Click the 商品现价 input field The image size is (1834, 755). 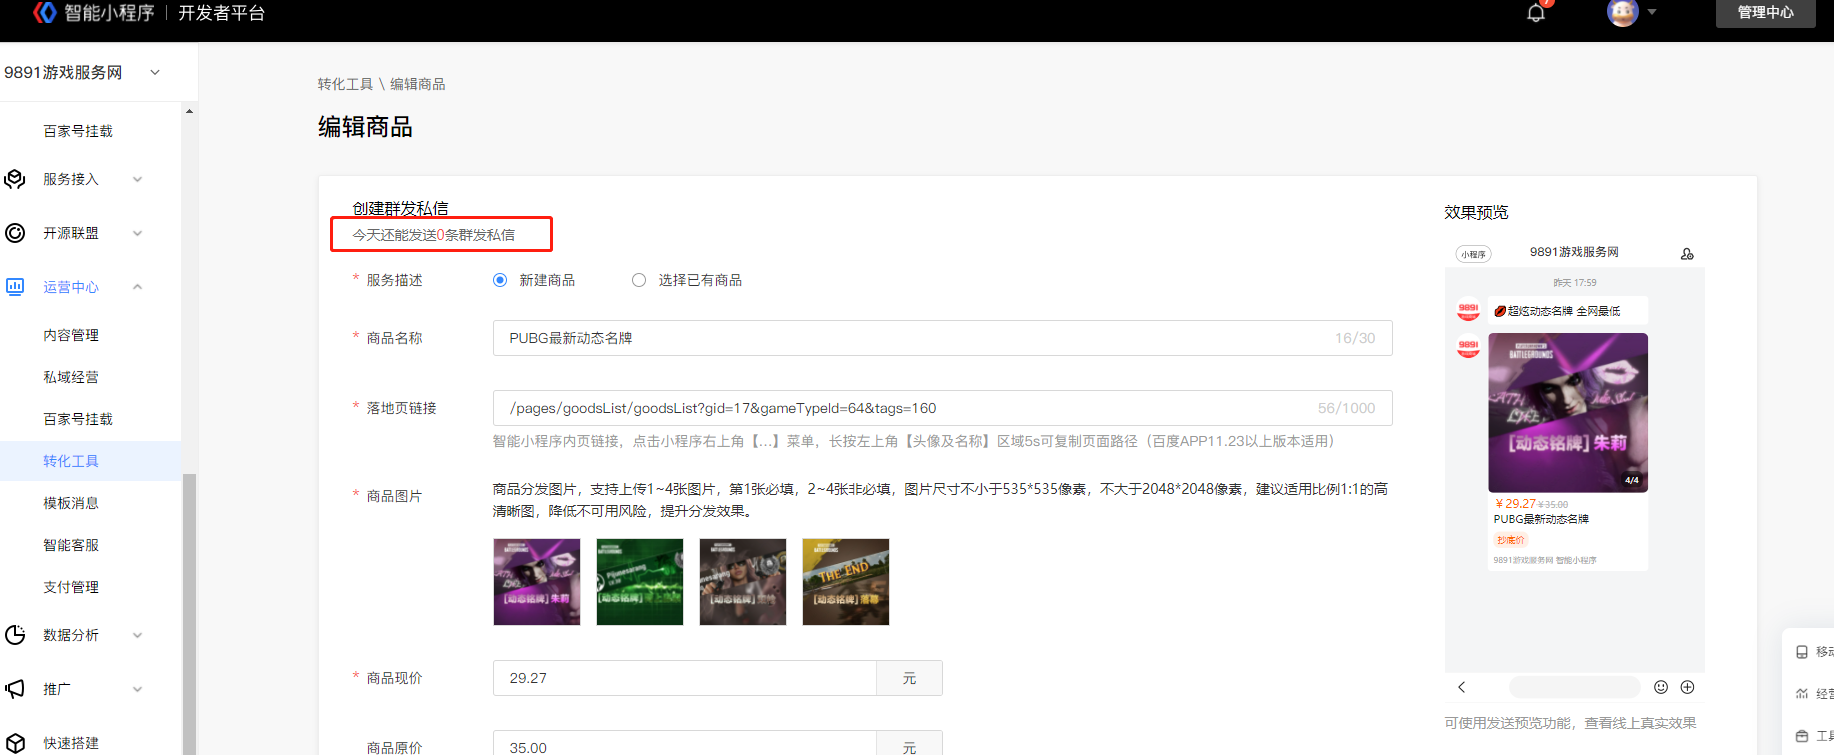[x=685, y=678]
